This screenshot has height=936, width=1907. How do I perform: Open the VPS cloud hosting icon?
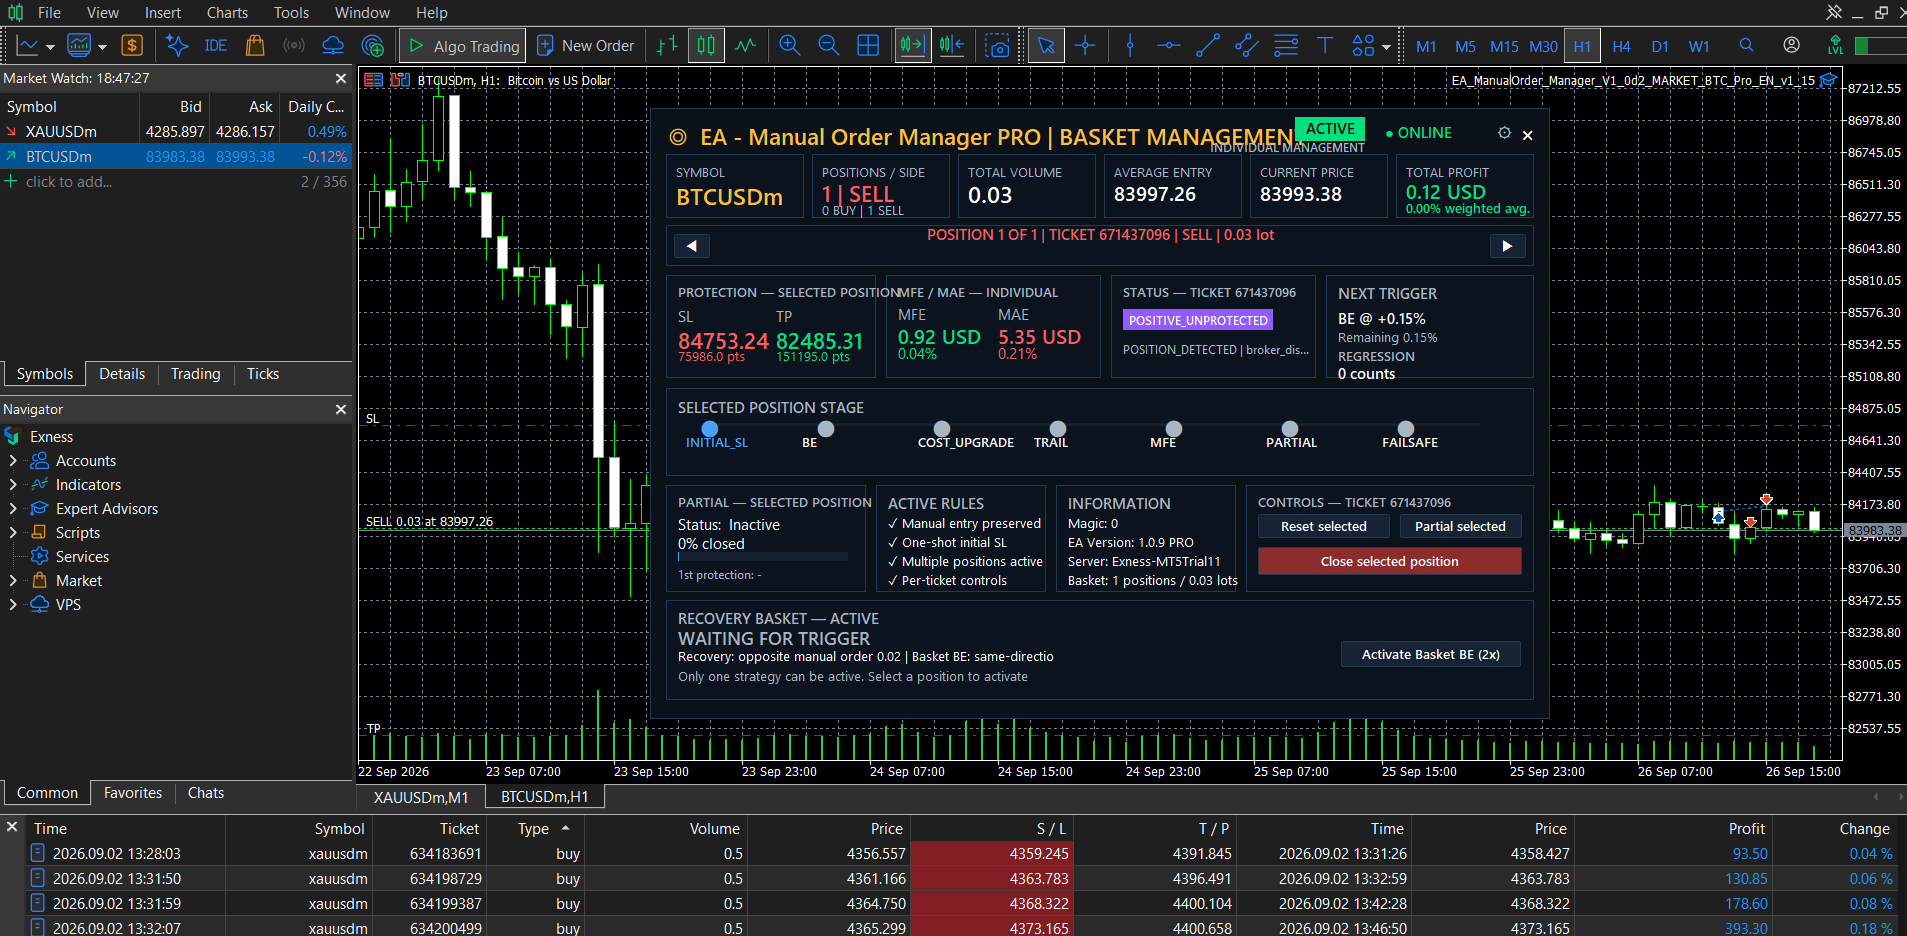click(x=333, y=46)
